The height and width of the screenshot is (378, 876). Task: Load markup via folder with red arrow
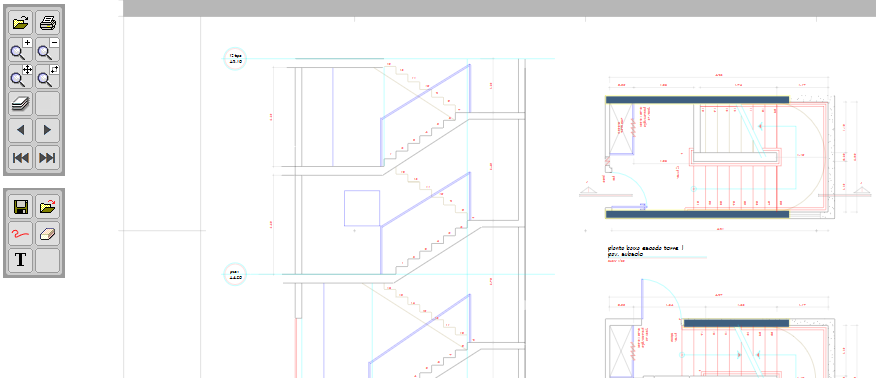[x=47, y=207]
